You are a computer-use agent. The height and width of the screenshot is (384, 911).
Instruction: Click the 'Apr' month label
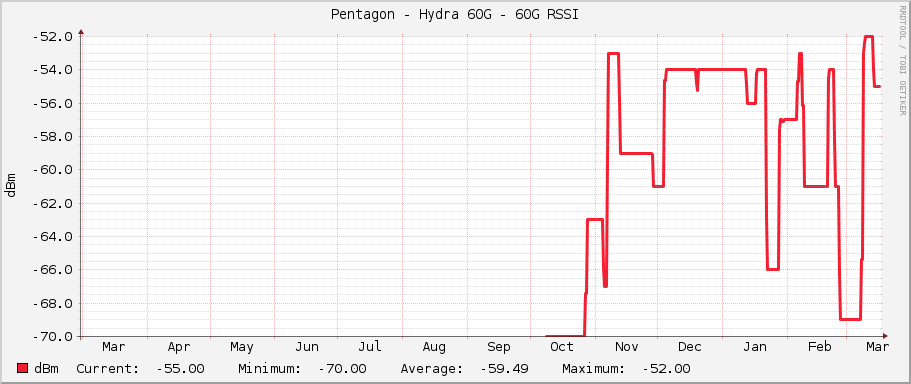click(x=178, y=347)
